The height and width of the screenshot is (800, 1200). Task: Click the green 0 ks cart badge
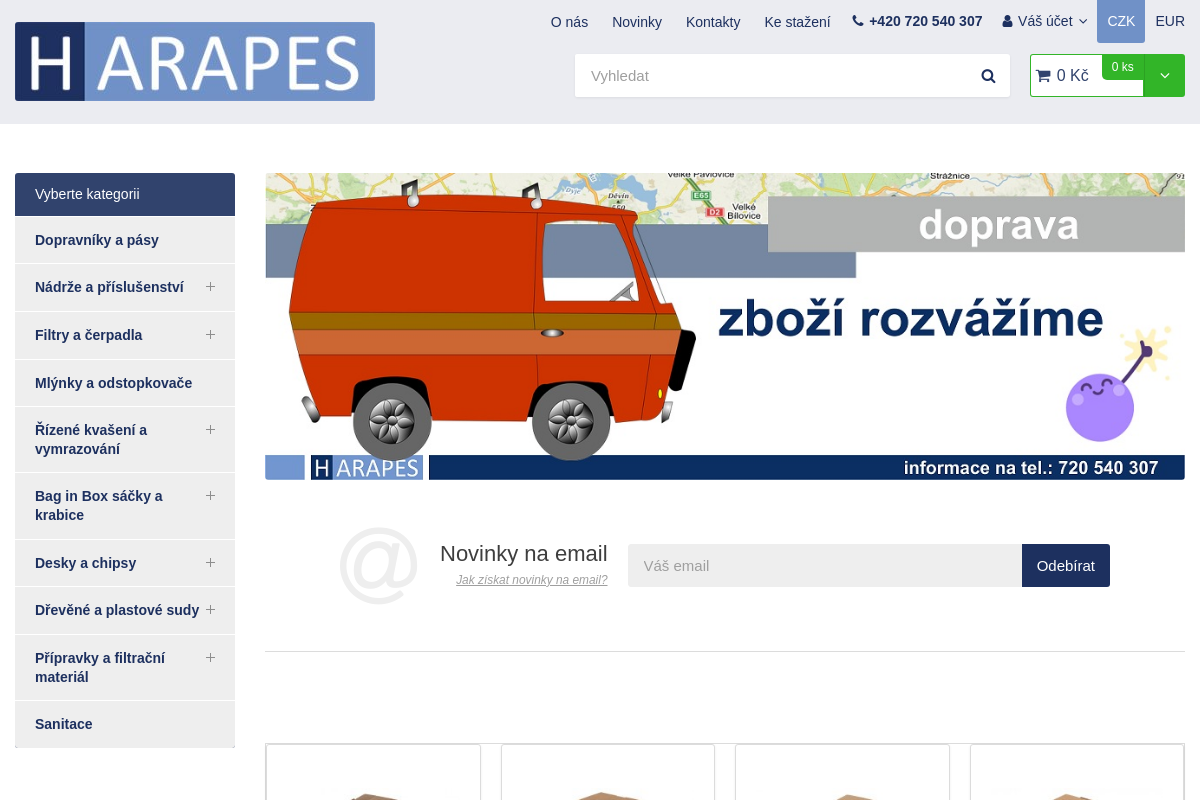pyautogui.click(x=1121, y=67)
